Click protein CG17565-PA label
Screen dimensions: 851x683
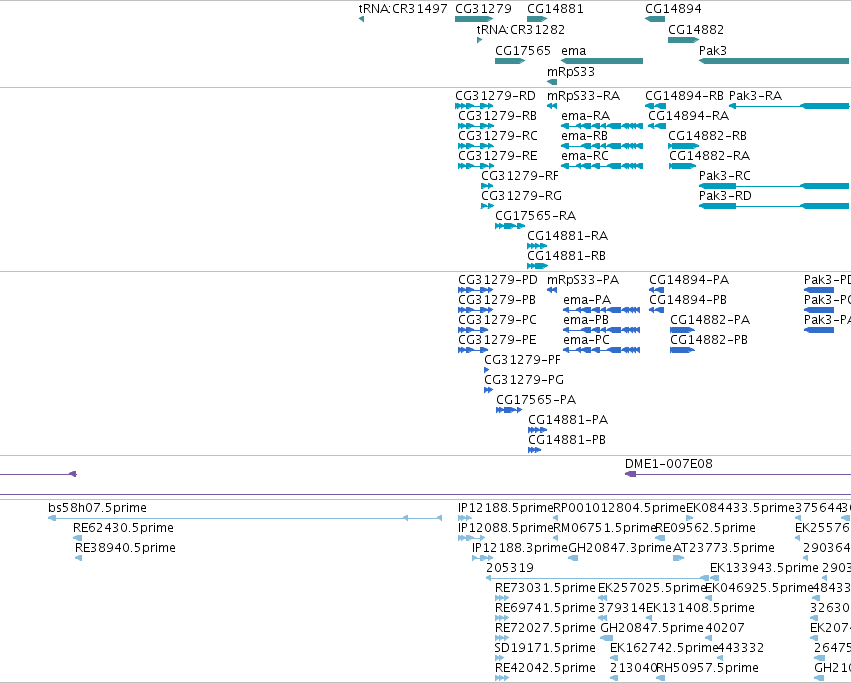(x=536, y=400)
